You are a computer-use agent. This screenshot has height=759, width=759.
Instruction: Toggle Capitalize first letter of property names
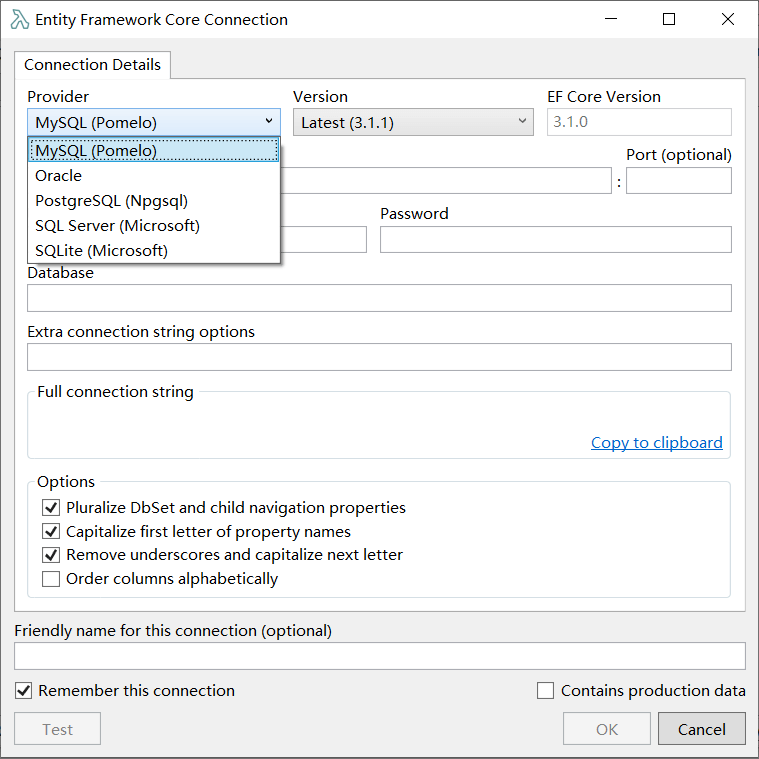click(51, 531)
